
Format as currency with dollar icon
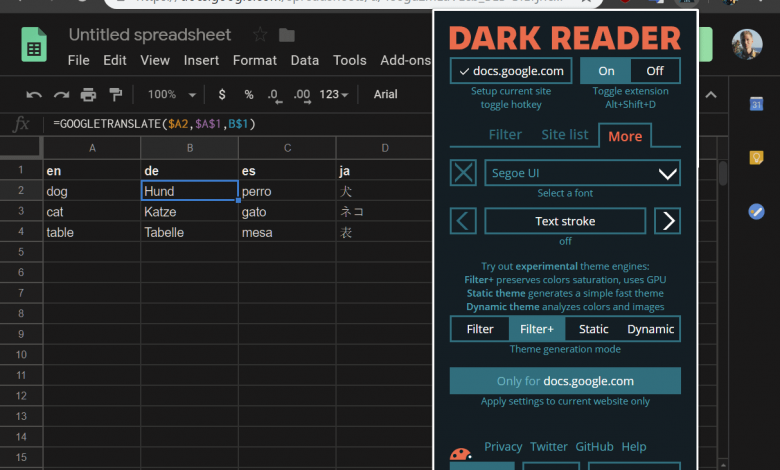tap(222, 94)
